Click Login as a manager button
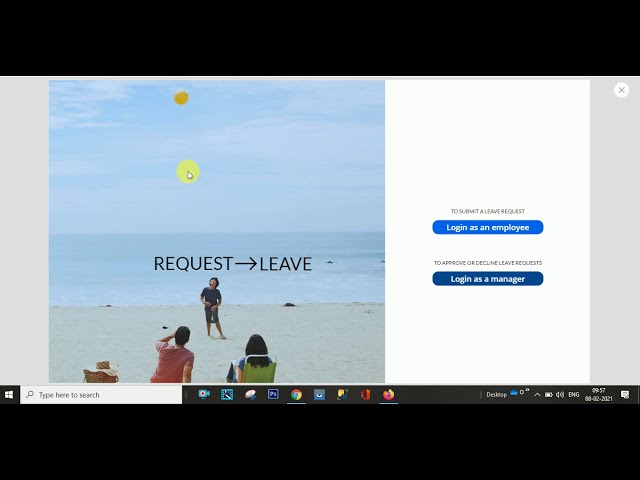This screenshot has height=480, width=640. [488, 279]
